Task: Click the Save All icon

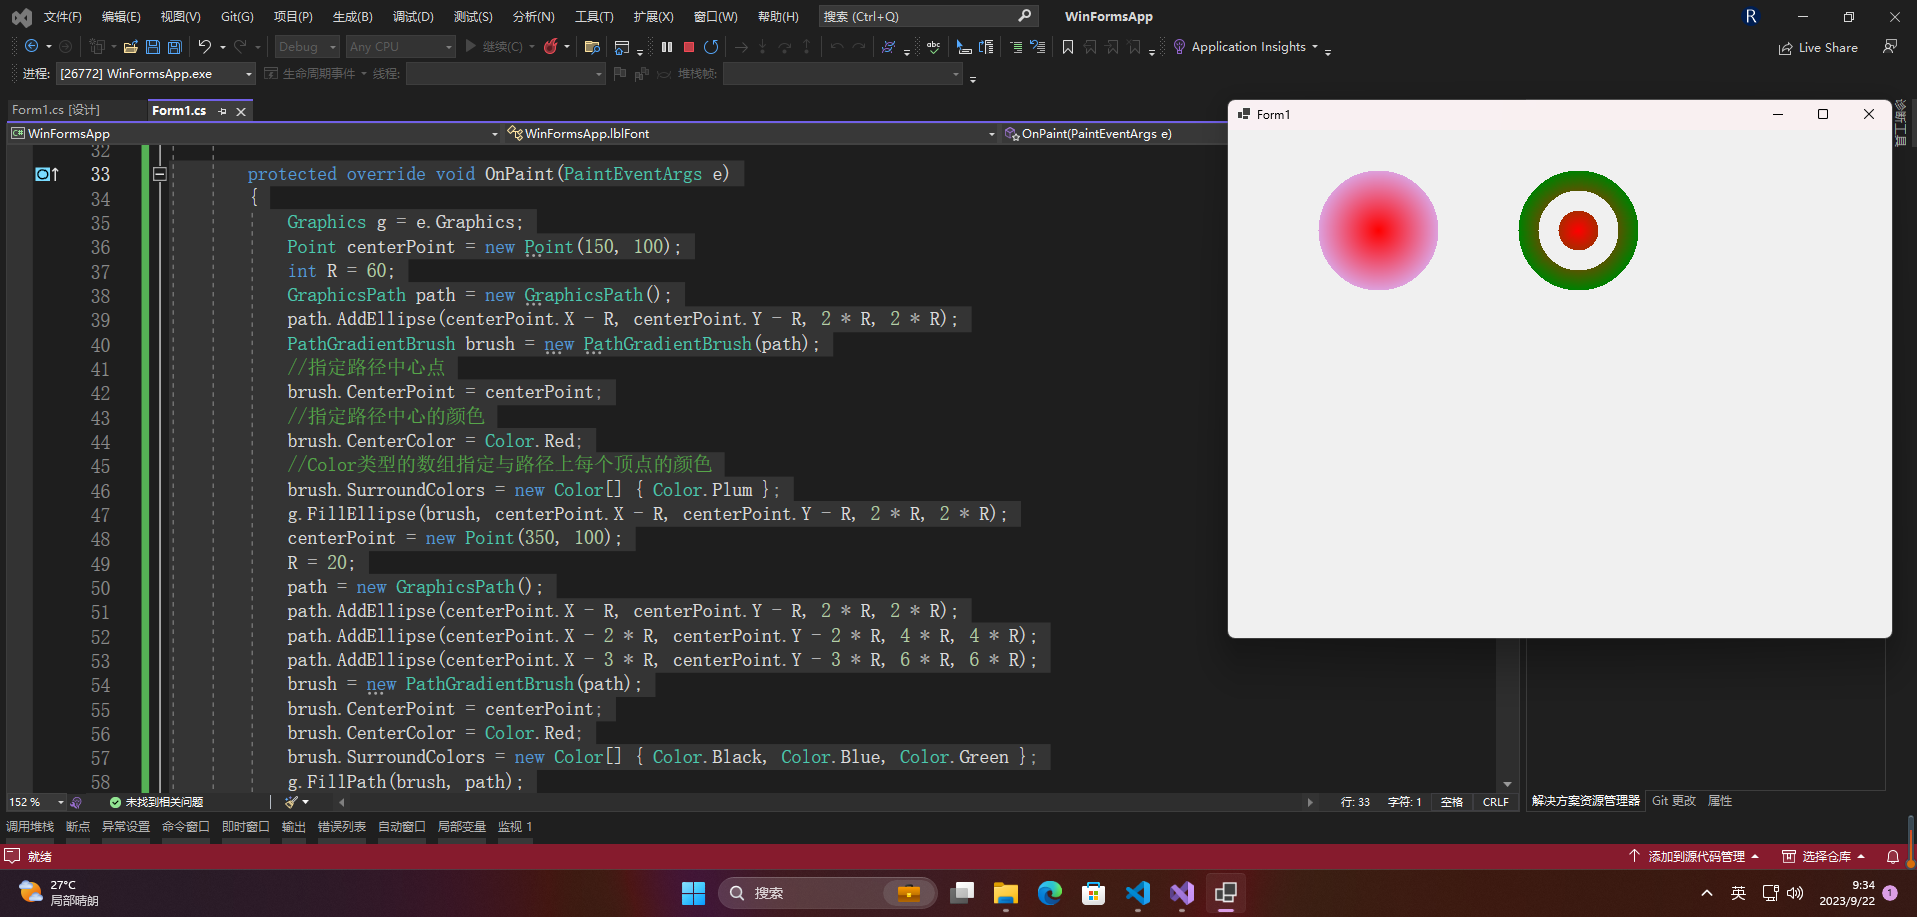Action: coord(174,47)
